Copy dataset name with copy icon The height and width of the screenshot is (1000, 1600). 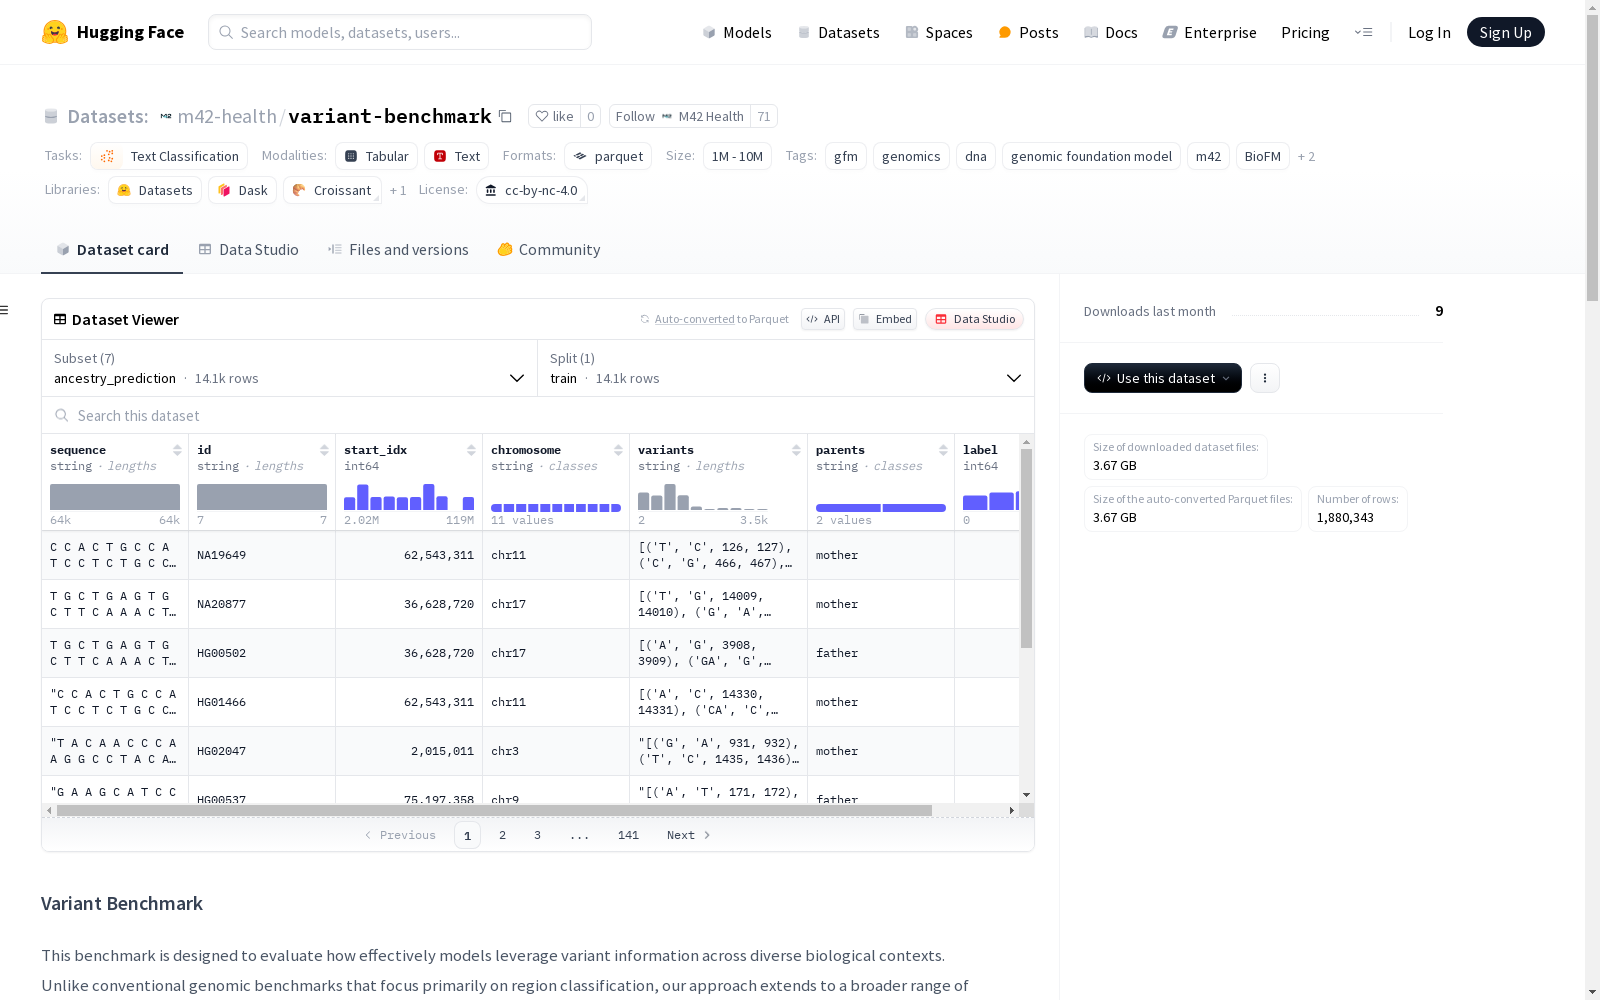506,116
